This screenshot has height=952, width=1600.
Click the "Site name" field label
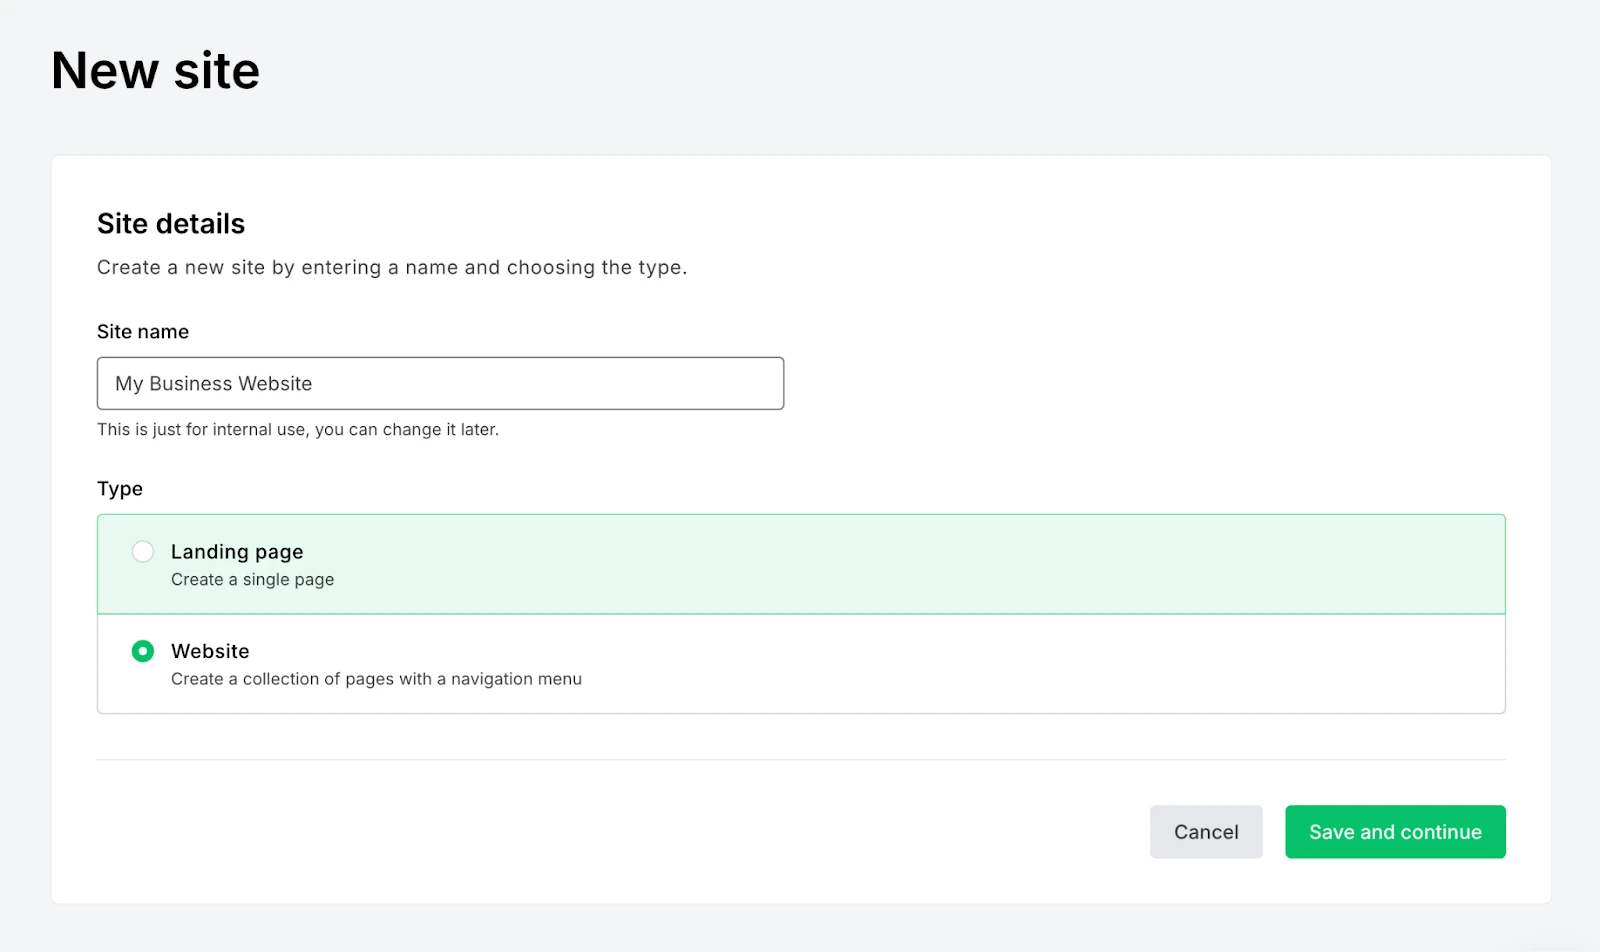pyautogui.click(x=143, y=332)
